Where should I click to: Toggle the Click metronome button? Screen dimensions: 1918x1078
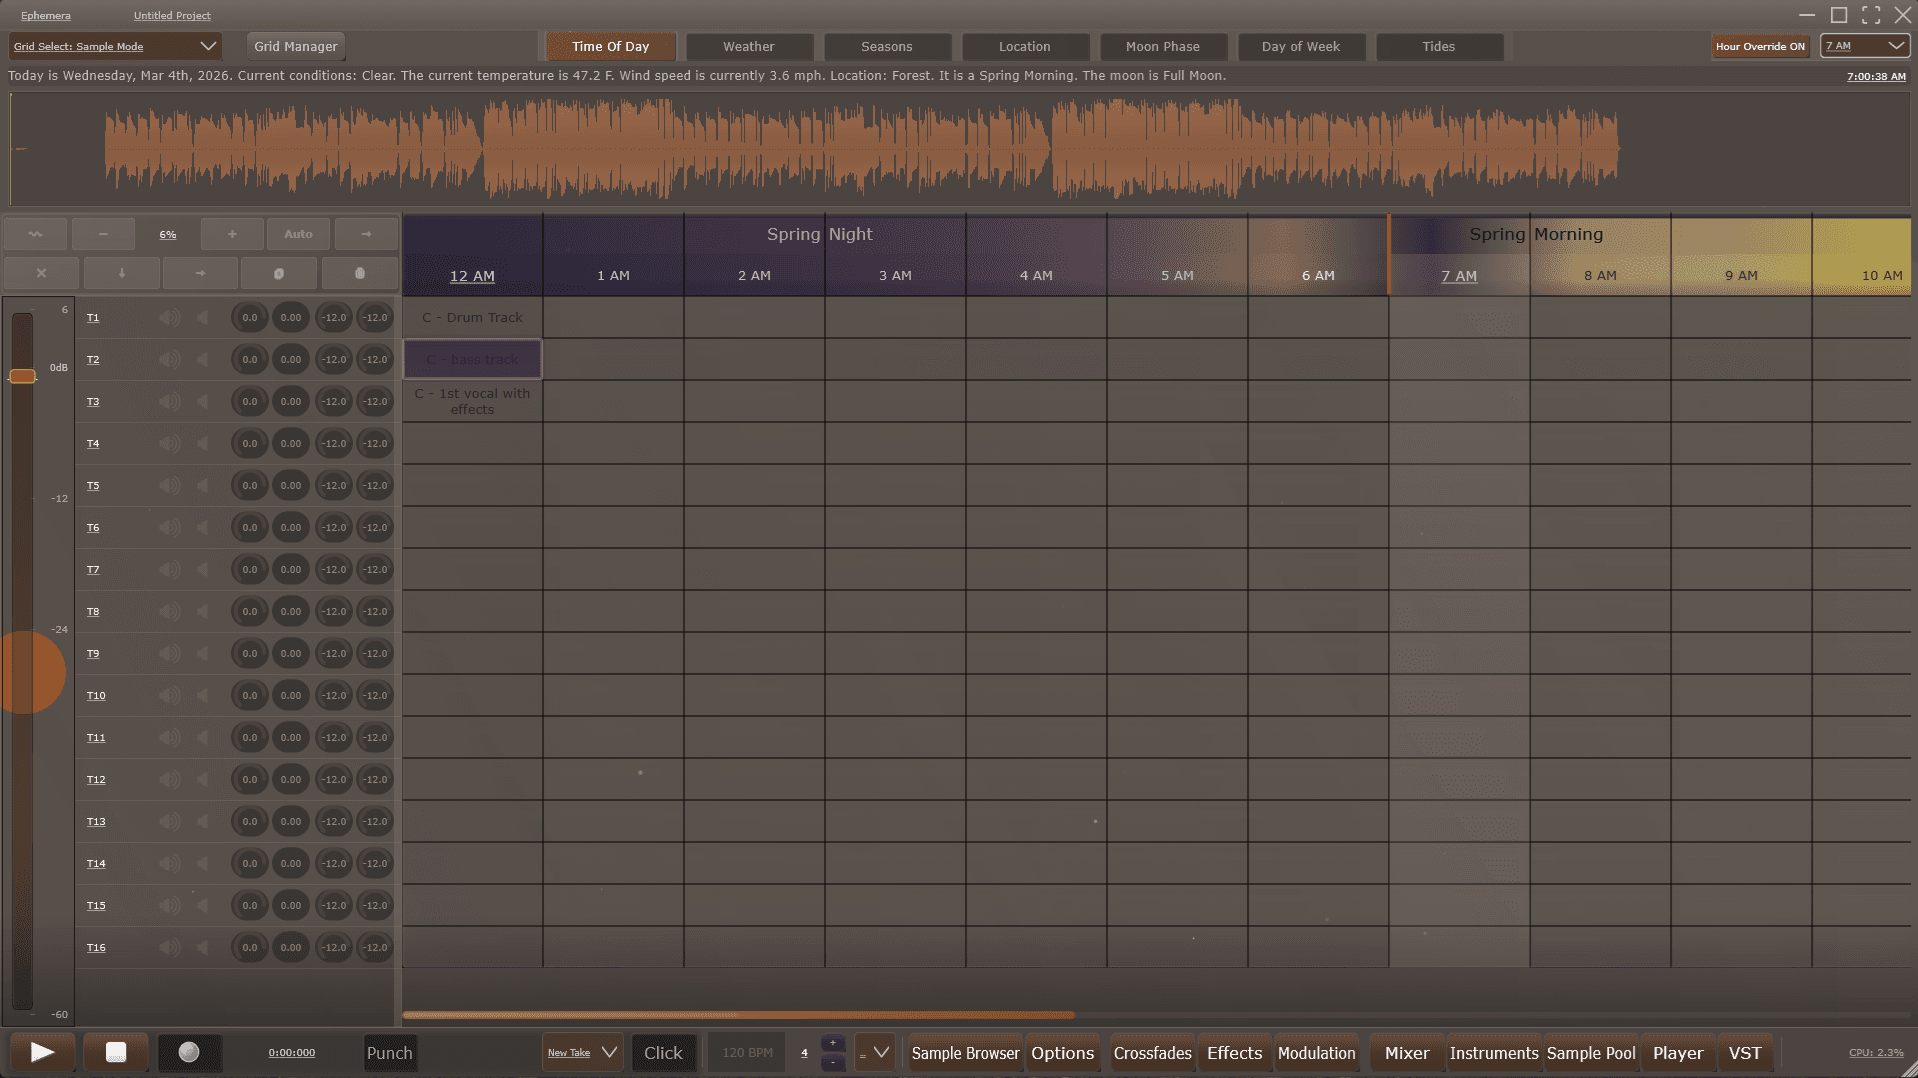tap(663, 1053)
